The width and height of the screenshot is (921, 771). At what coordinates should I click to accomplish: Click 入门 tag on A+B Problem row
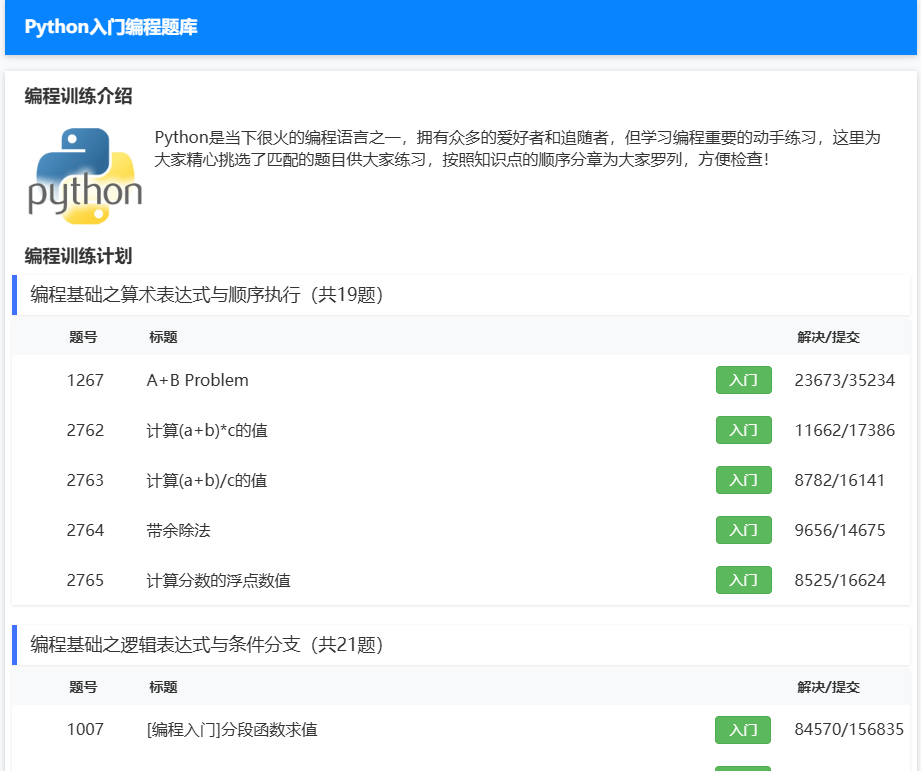click(x=744, y=380)
